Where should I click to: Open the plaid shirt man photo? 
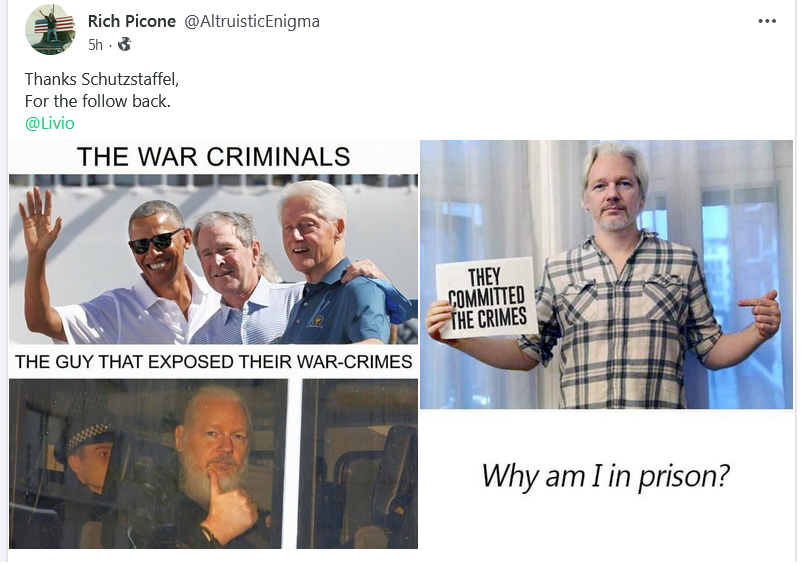606,274
